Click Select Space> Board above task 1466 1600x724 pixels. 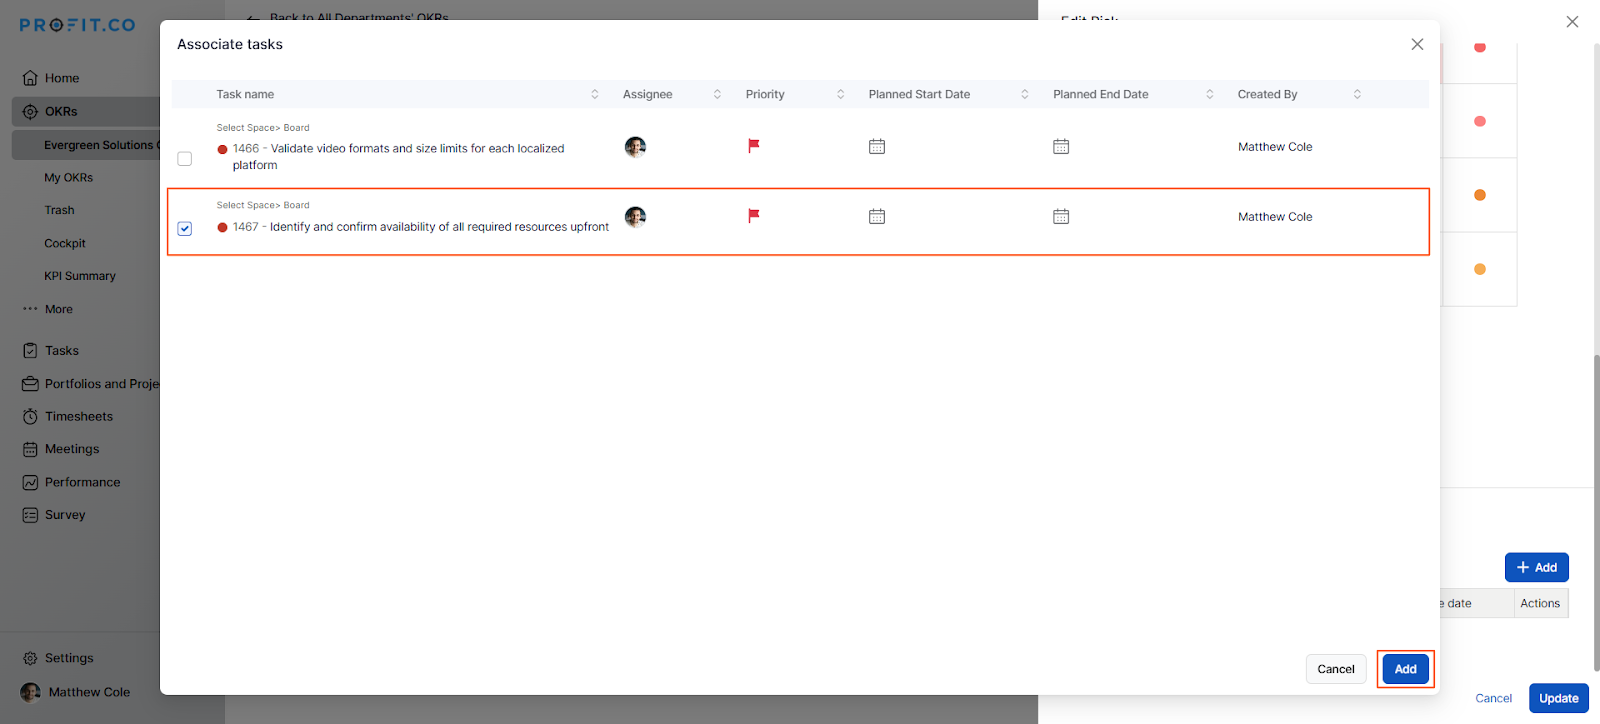pos(263,128)
